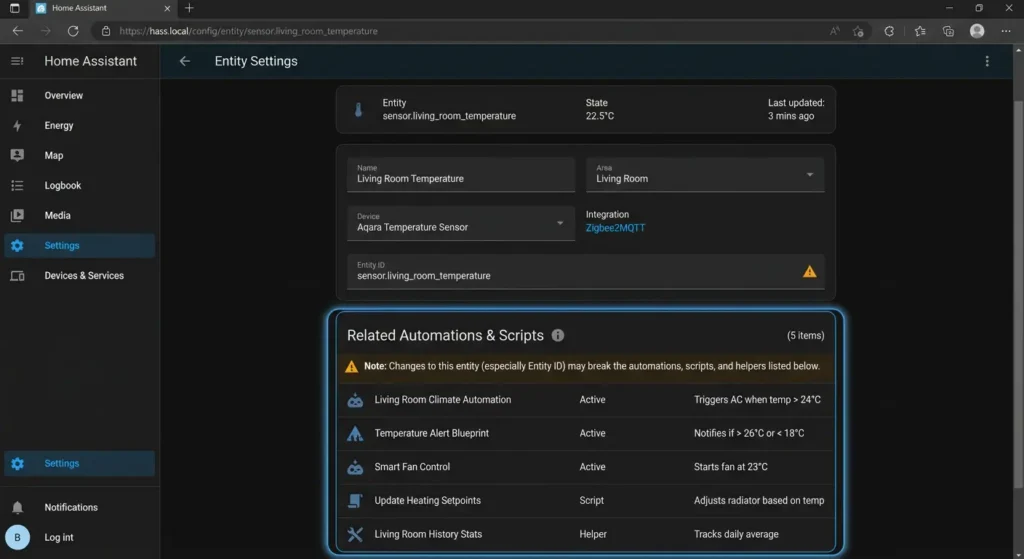Open a new browser tab
This screenshot has width=1024, height=559.
(x=189, y=8)
